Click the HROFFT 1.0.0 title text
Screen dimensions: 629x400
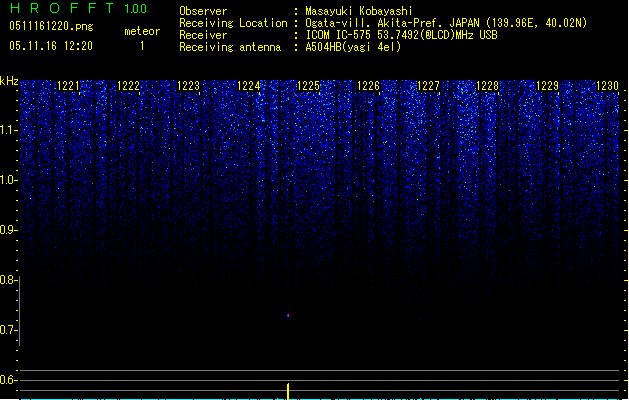tap(78, 8)
